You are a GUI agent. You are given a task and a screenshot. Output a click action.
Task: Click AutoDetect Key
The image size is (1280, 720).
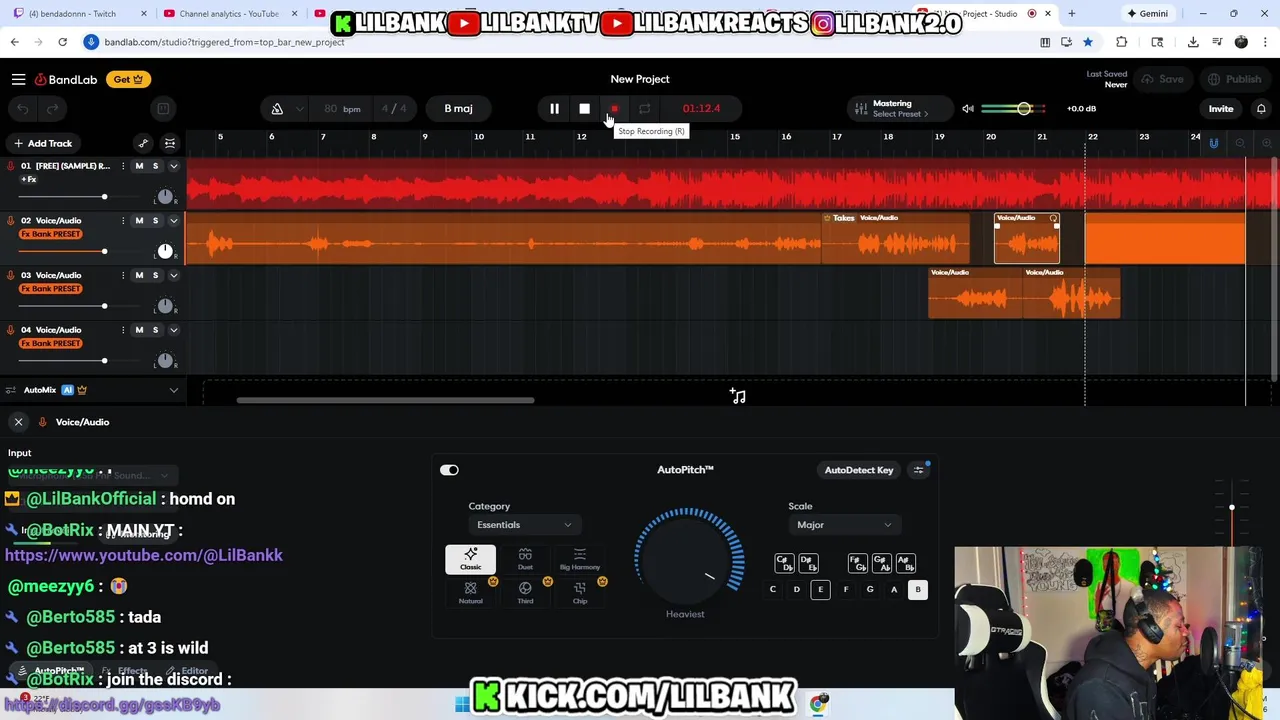pyautogui.click(x=859, y=470)
